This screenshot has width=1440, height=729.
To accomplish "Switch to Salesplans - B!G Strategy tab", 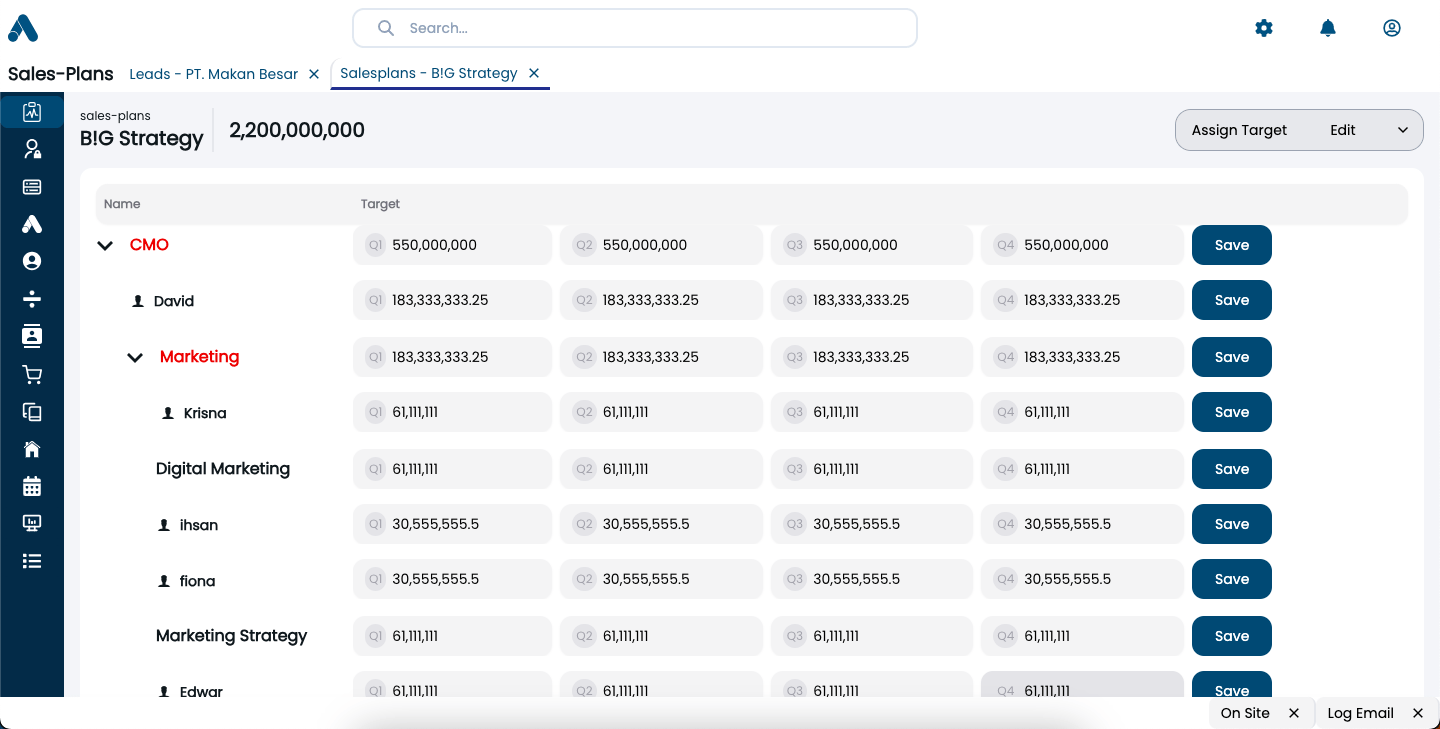I will [x=429, y=73].
